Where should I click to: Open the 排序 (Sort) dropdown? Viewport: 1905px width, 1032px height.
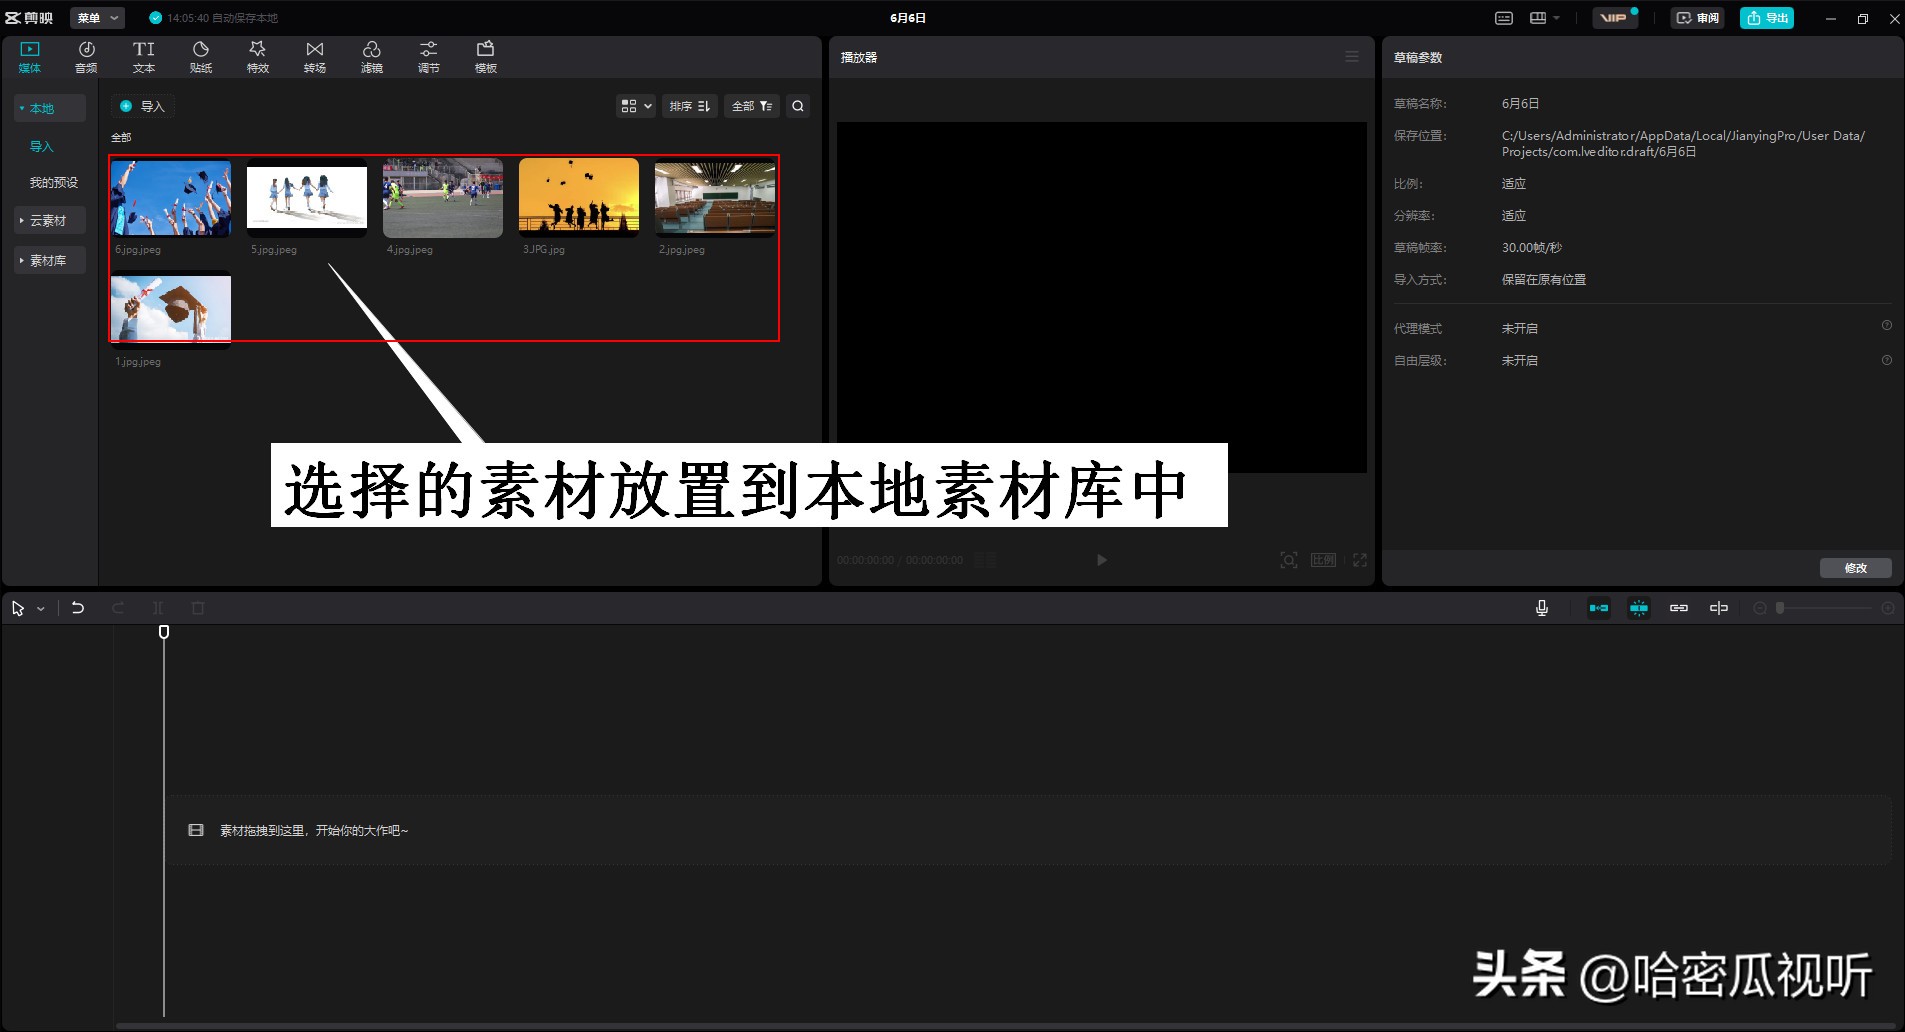(x=688, y=105)
